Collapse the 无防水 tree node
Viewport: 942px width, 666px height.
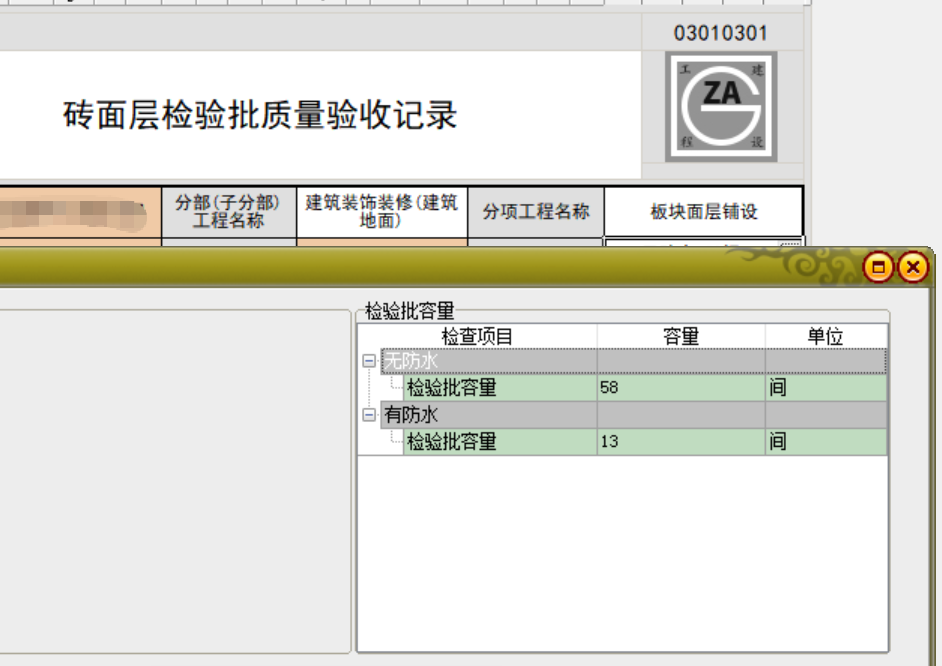(x=369, y=361)
